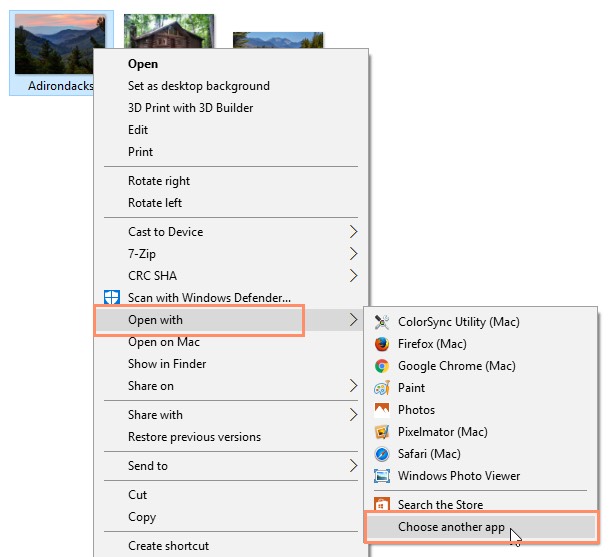Select Choose another app
Screen dimensions: 613x557
tap(450, 527)
